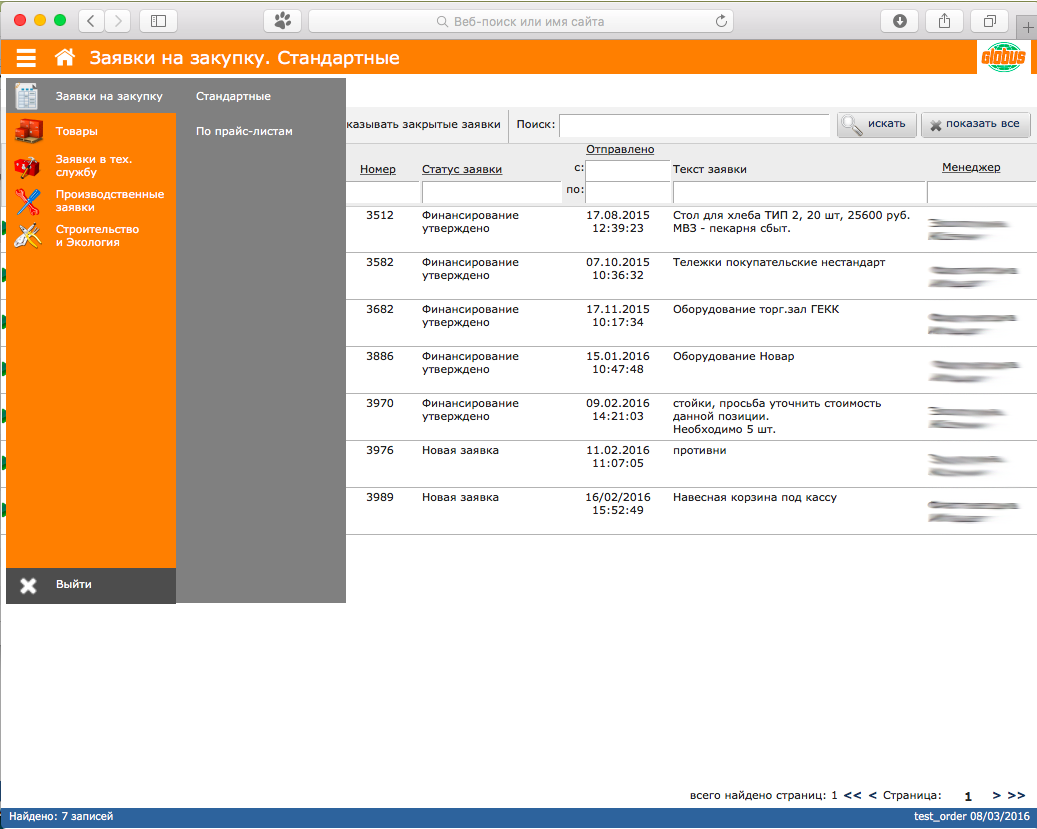Click the Товары boxes icon
Image resolution: width=1037 pixels, height=829 pixels.
coord(28,131)
